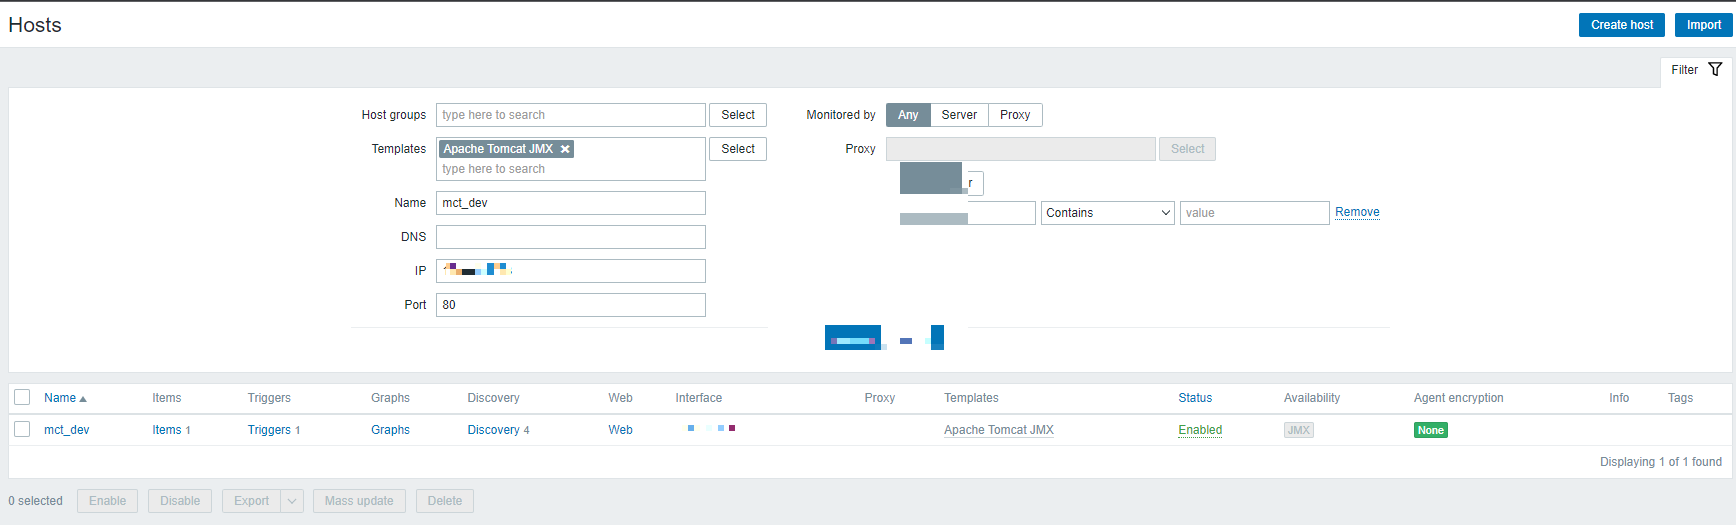Click Select next to Host groups
Screen dimensions: 1736x525
pyautogui.click(x=738, y=115)
